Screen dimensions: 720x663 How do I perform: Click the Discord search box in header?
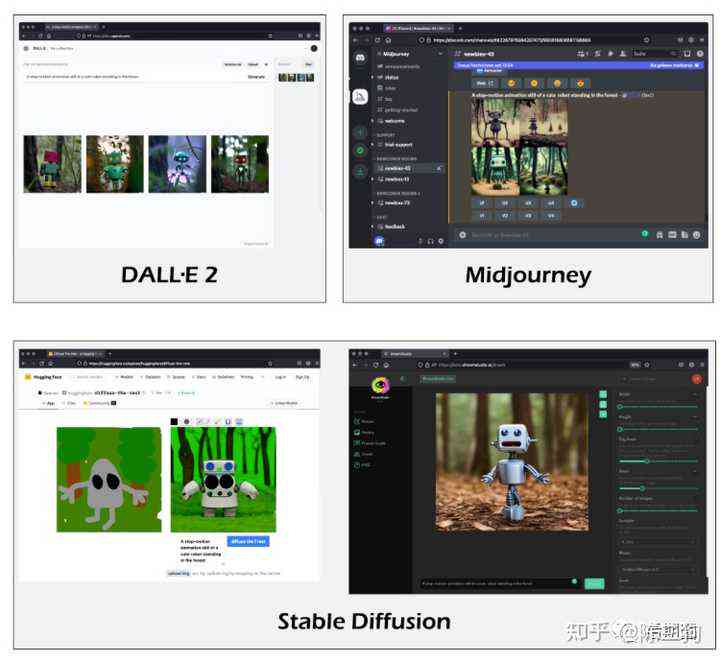click(x=655, y=54)
